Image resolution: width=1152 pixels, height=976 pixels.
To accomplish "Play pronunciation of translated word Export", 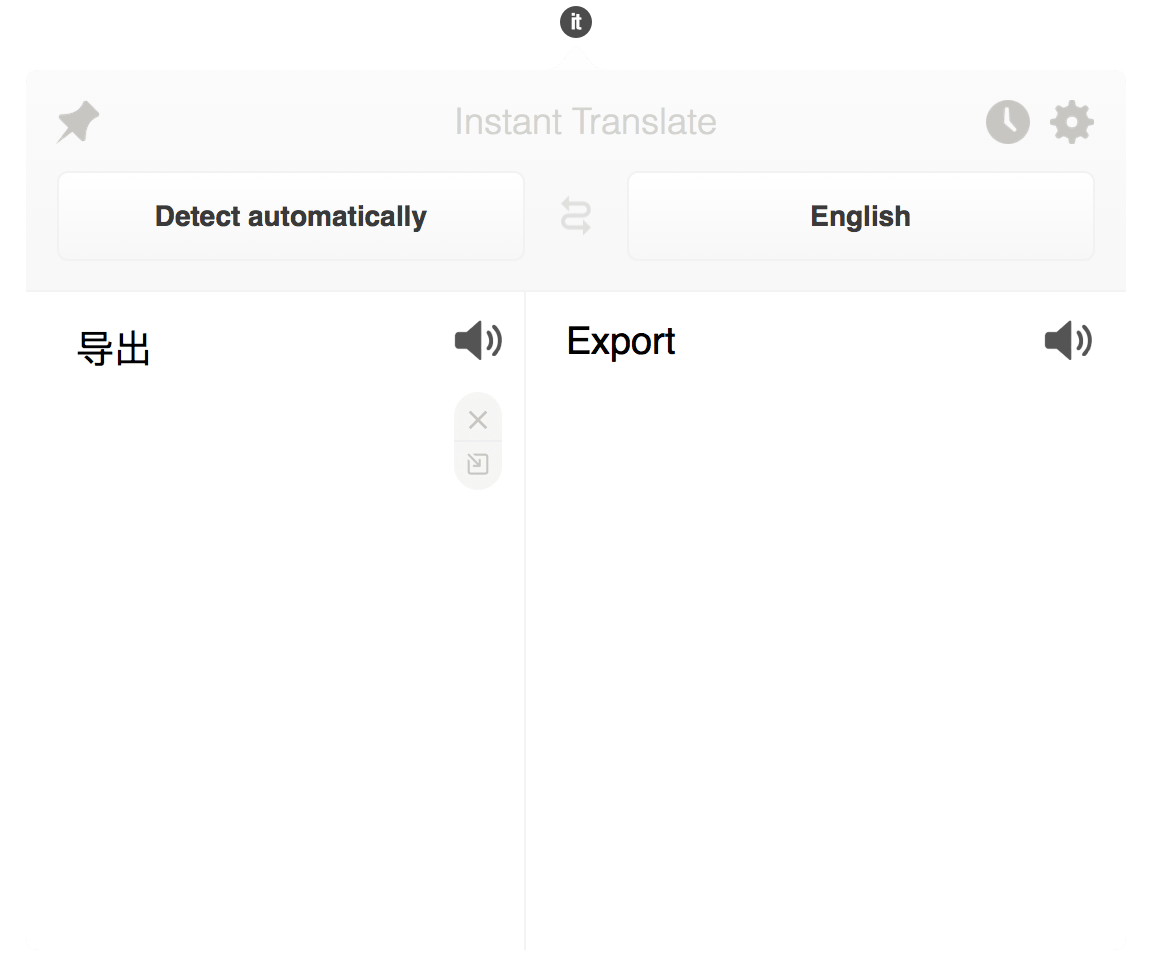I will click(x=1068, y=340).
